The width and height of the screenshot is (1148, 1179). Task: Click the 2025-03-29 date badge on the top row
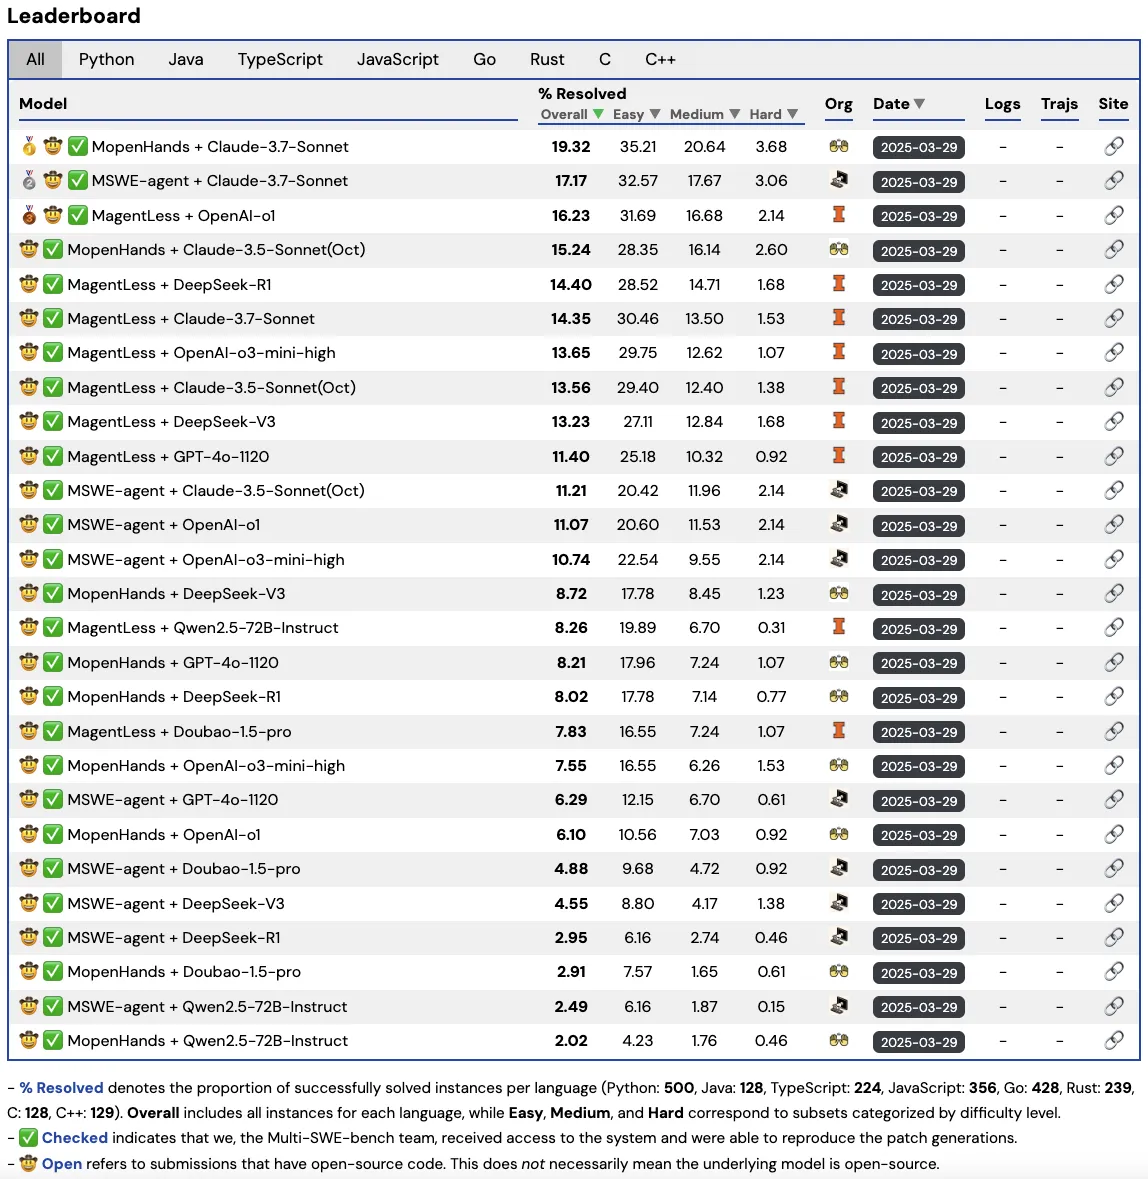918,147
